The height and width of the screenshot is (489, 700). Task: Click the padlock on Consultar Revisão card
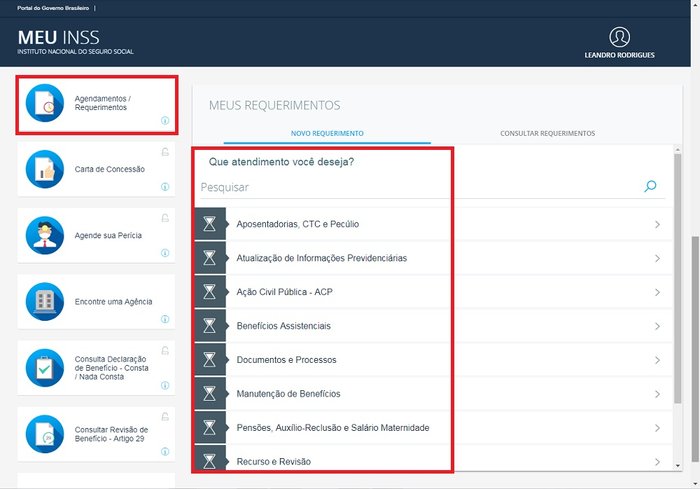click(165, 417)
